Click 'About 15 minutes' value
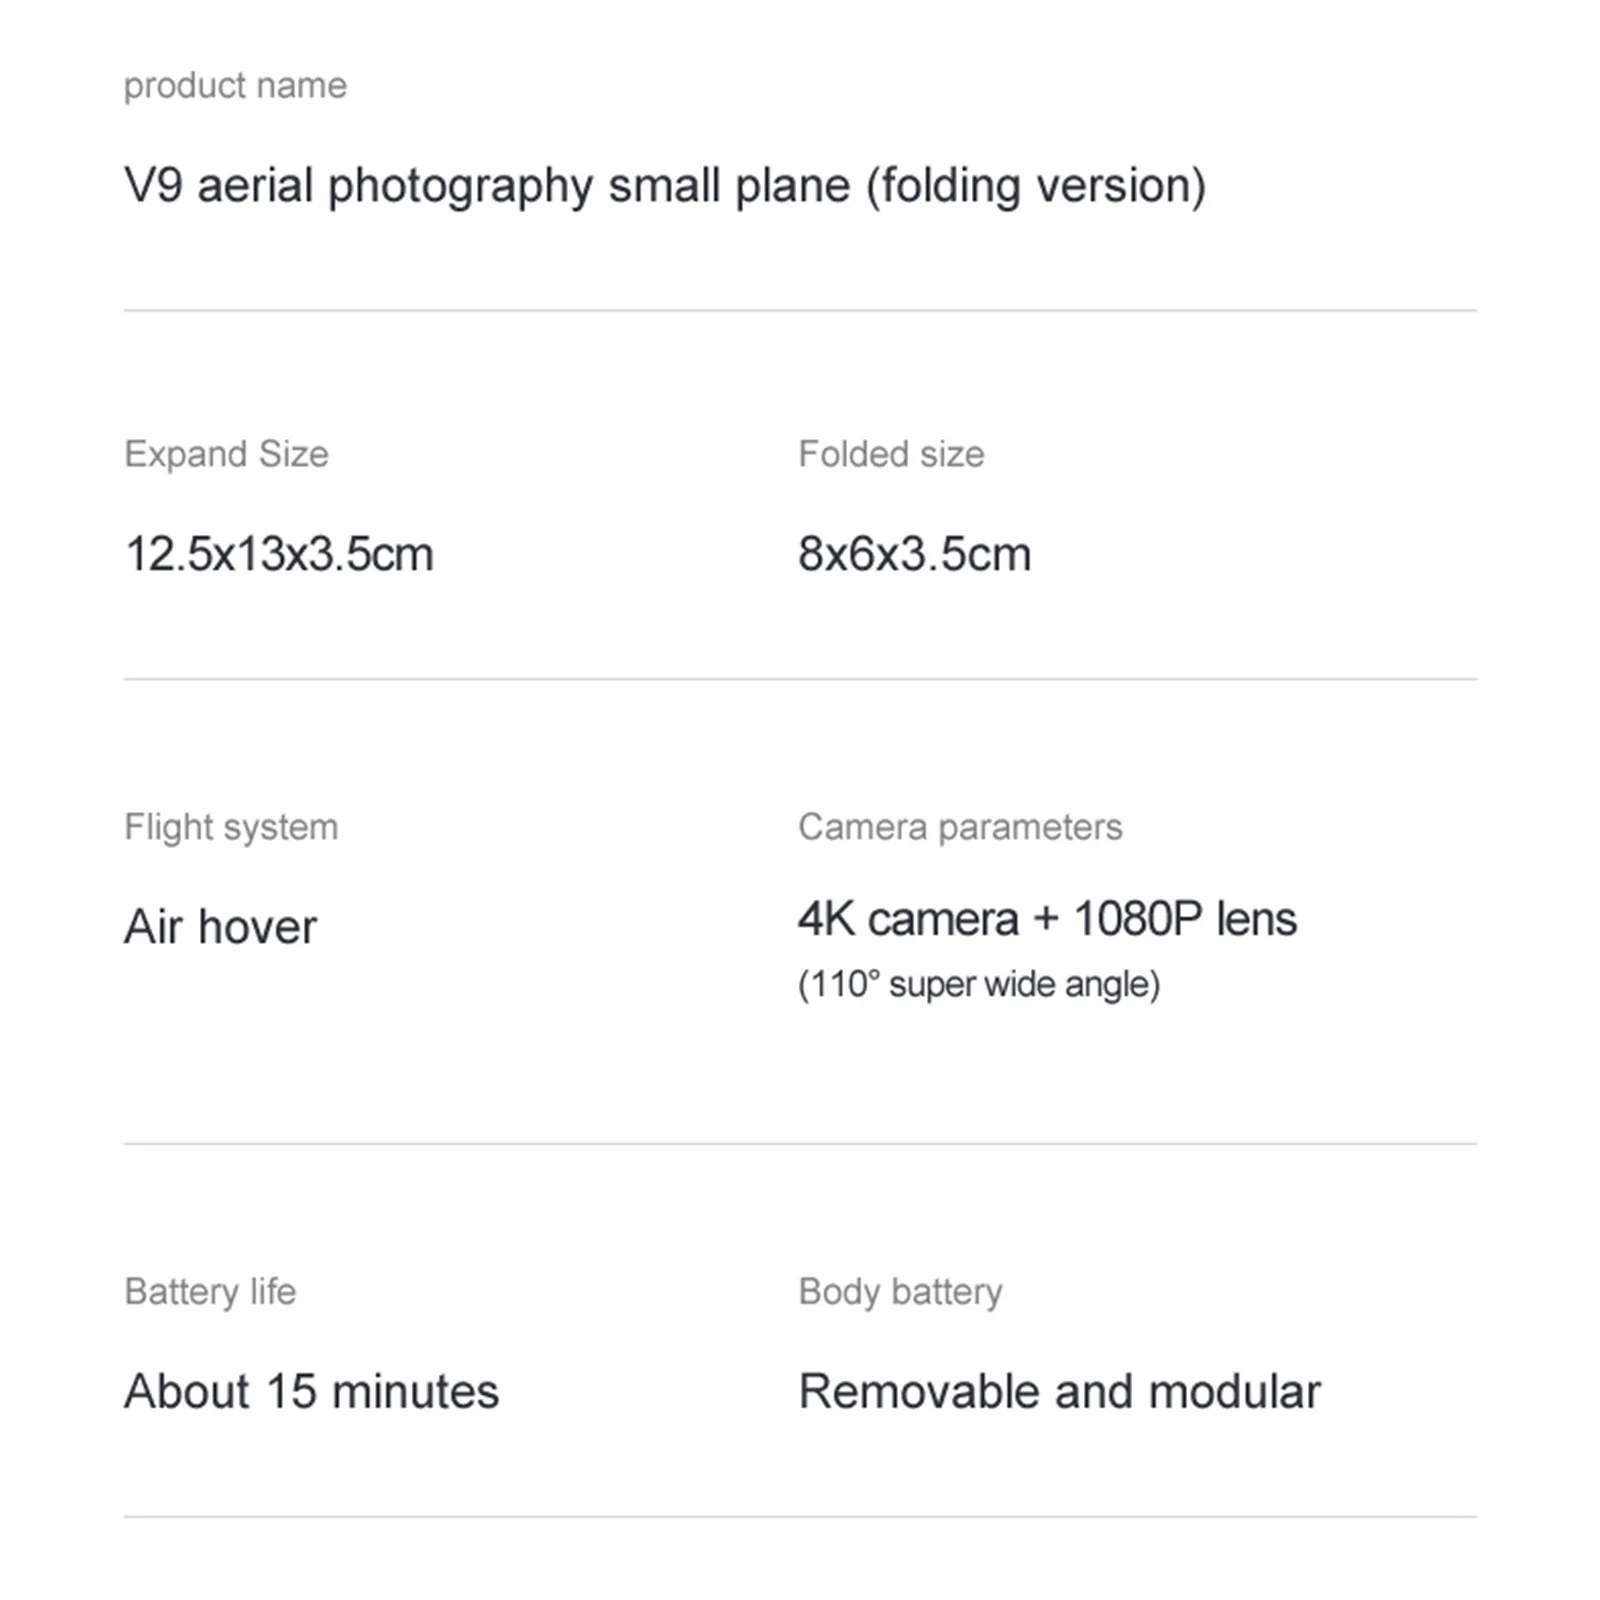 (x=311, y=1391)
